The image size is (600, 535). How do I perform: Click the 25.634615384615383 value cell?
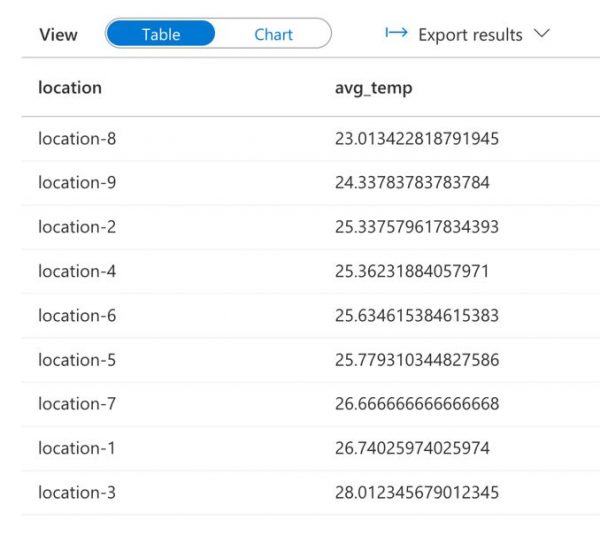tap(417, 316)
